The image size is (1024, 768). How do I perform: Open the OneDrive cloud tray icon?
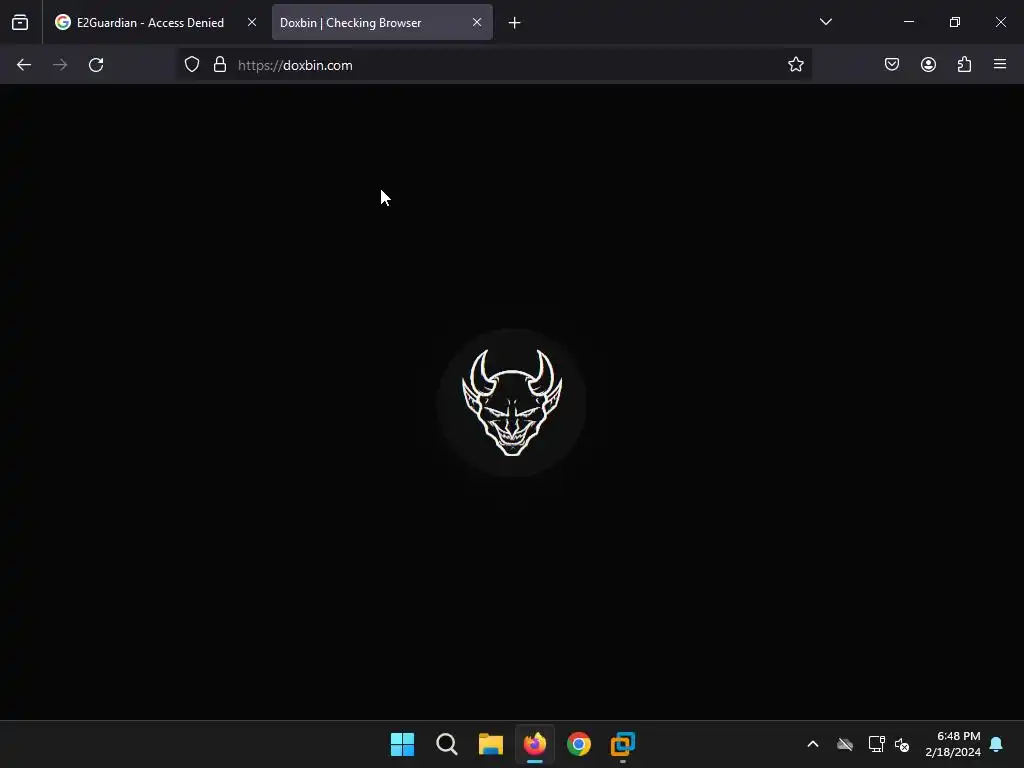tap(845, 744)
